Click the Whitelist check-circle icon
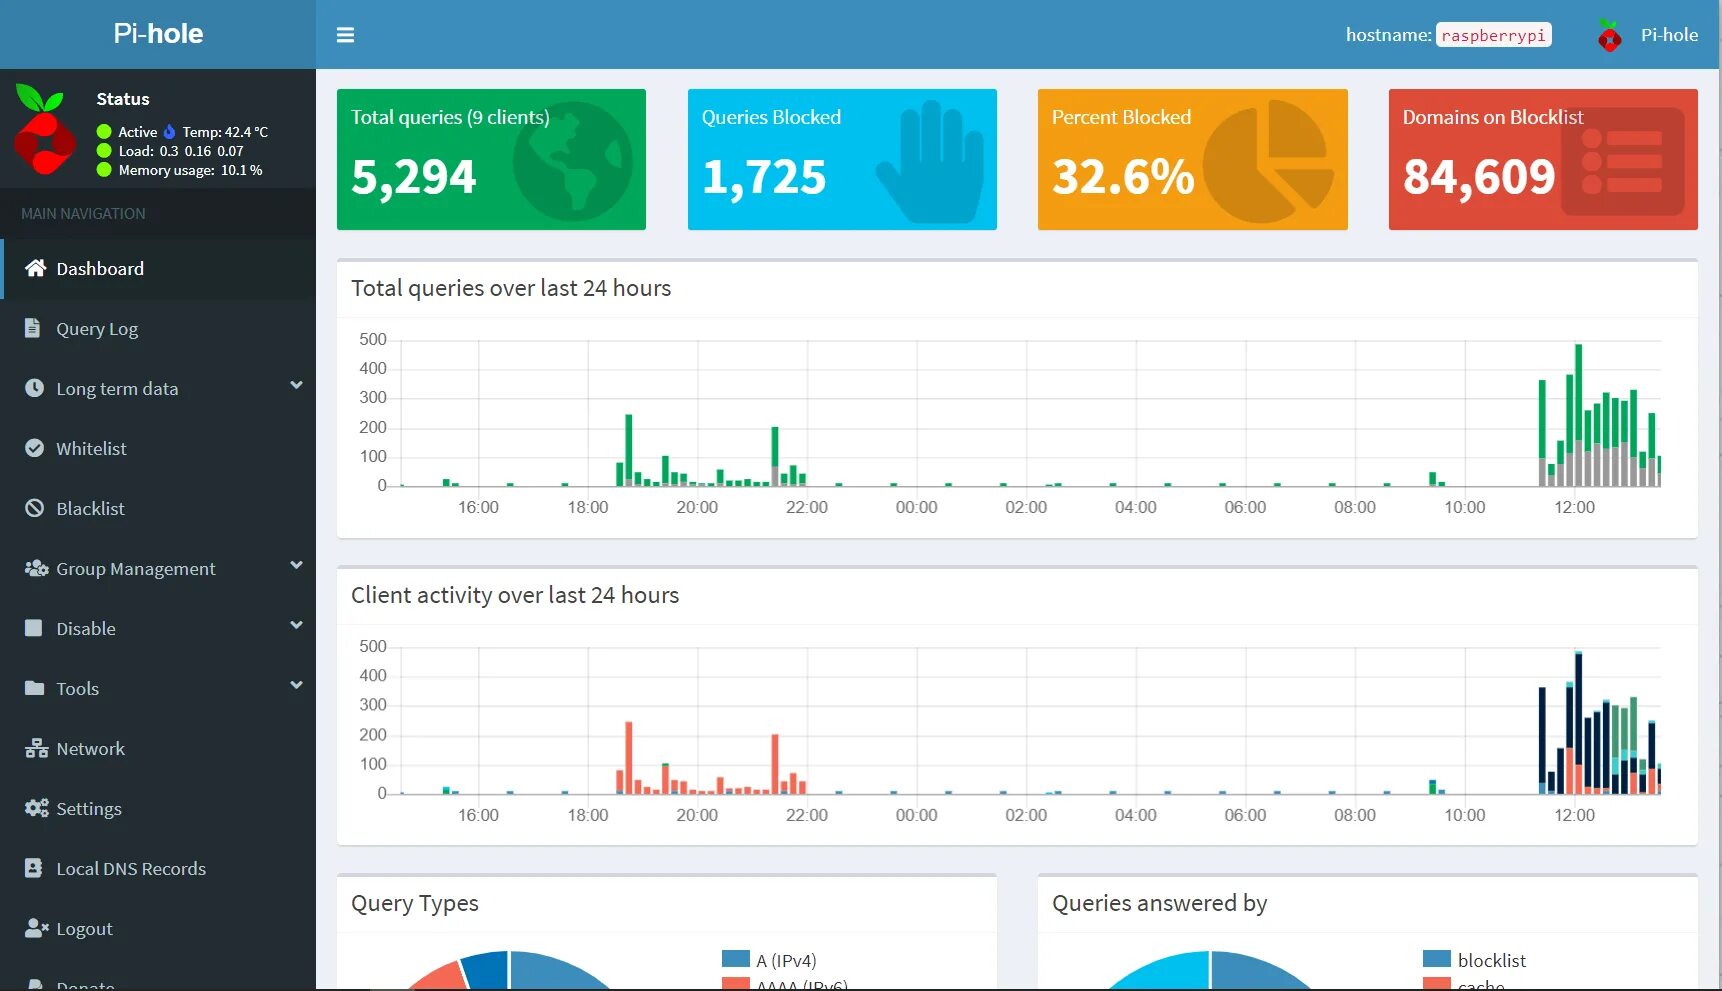Viewport: 1722px width, 991px height. tap(34, 448)
